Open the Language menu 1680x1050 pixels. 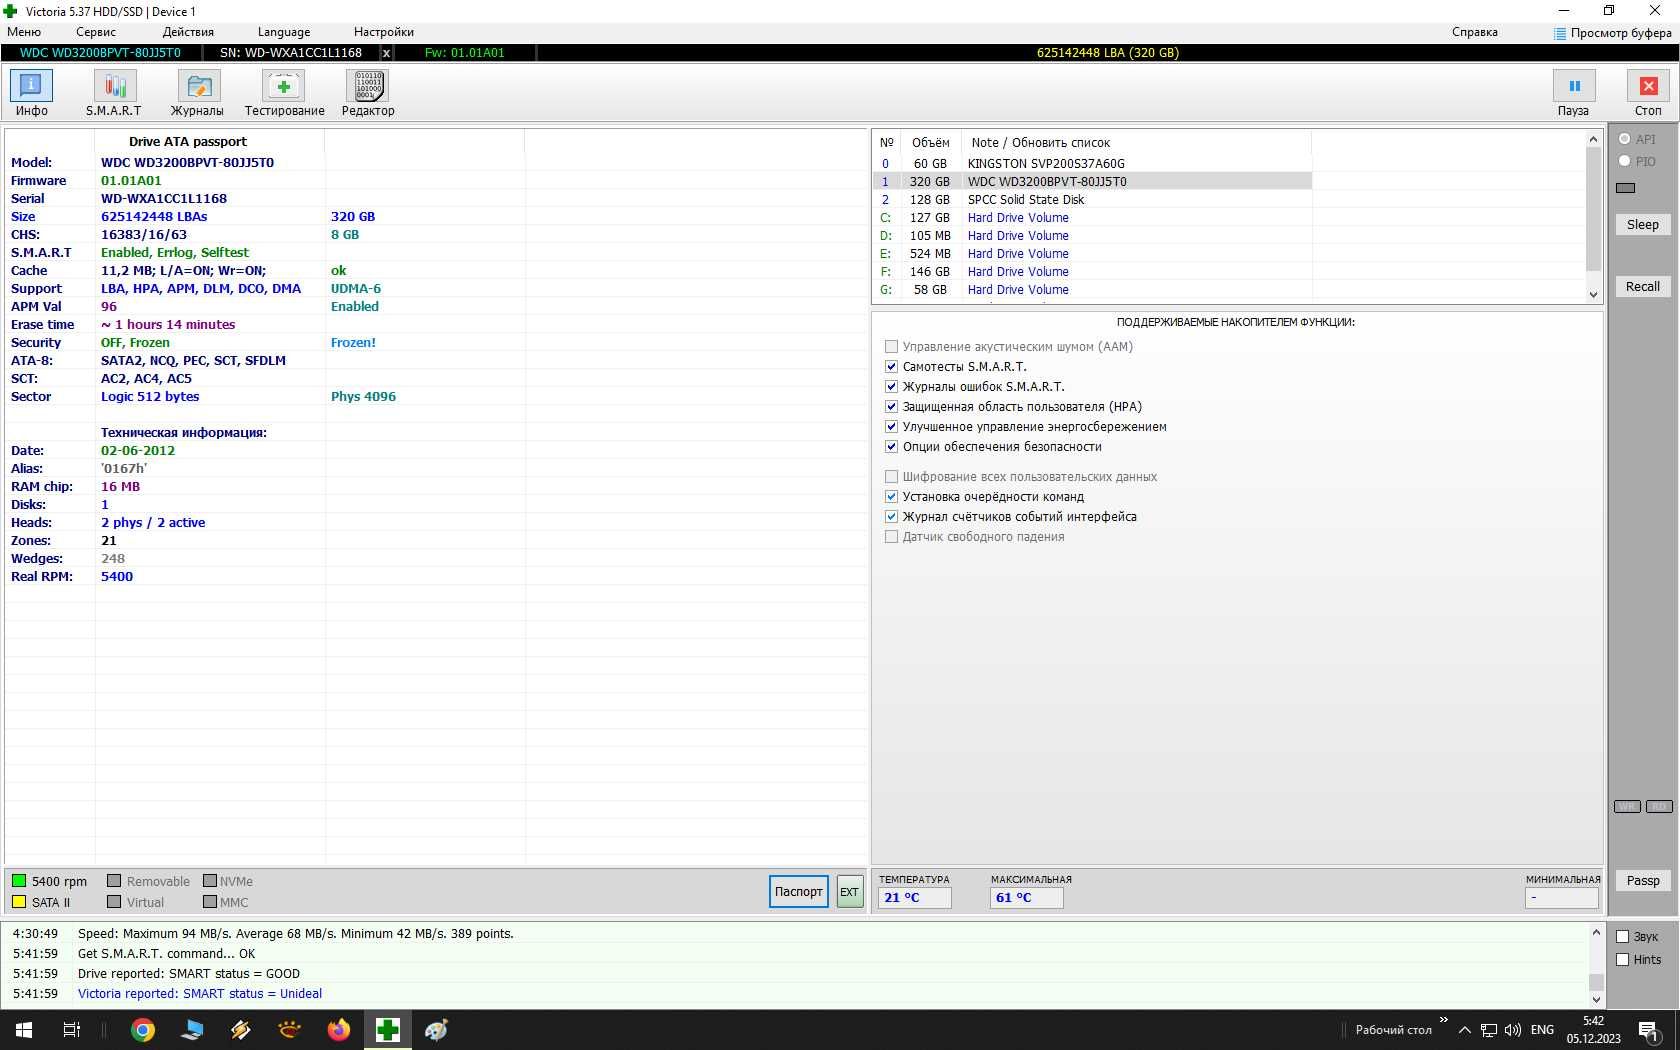pos(284,32)
